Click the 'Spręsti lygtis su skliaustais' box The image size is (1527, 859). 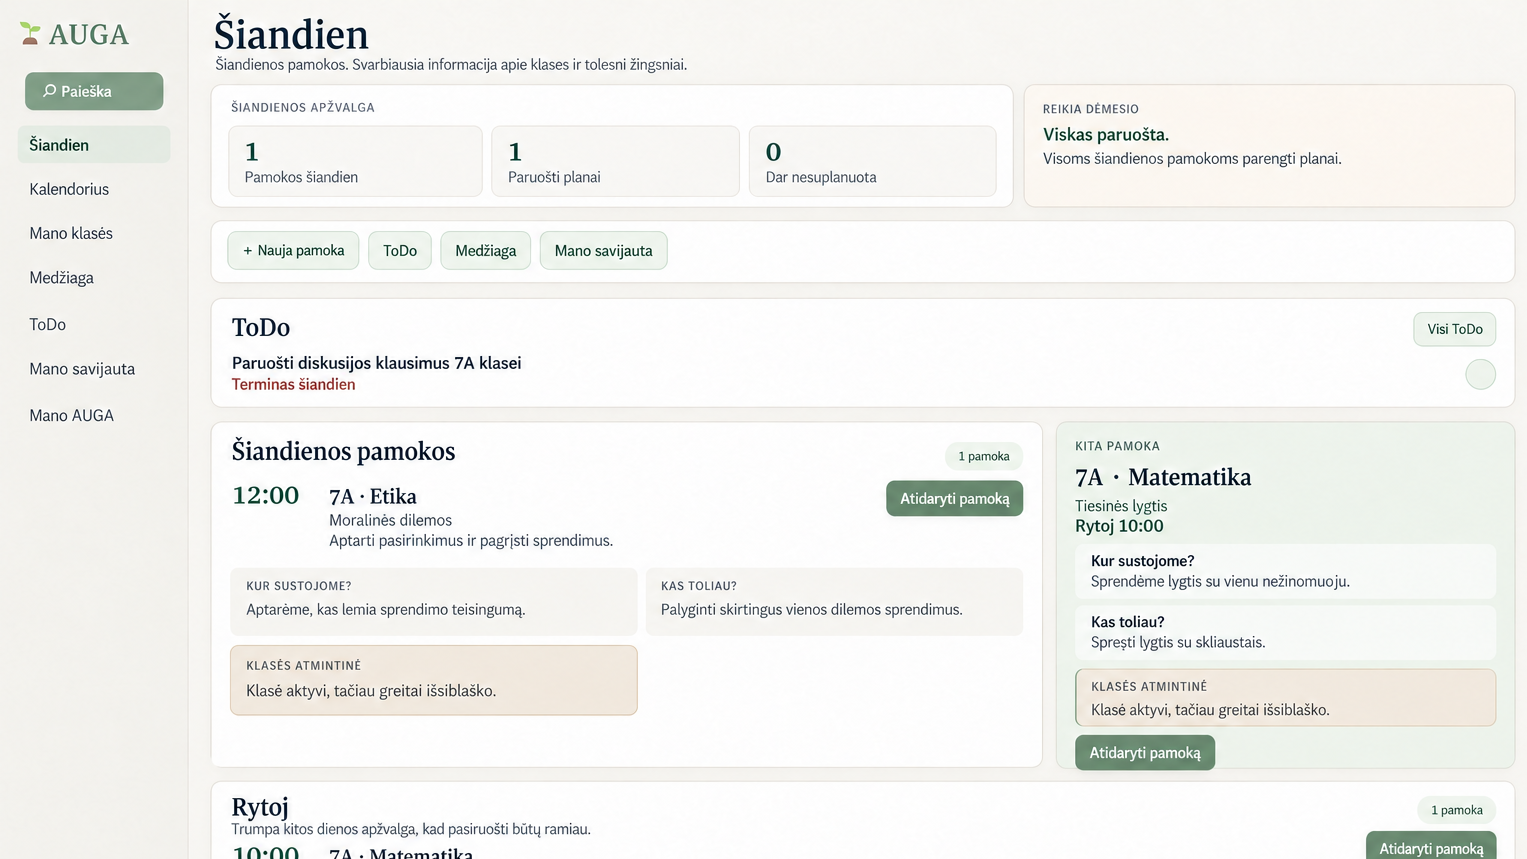[1285, 632]
